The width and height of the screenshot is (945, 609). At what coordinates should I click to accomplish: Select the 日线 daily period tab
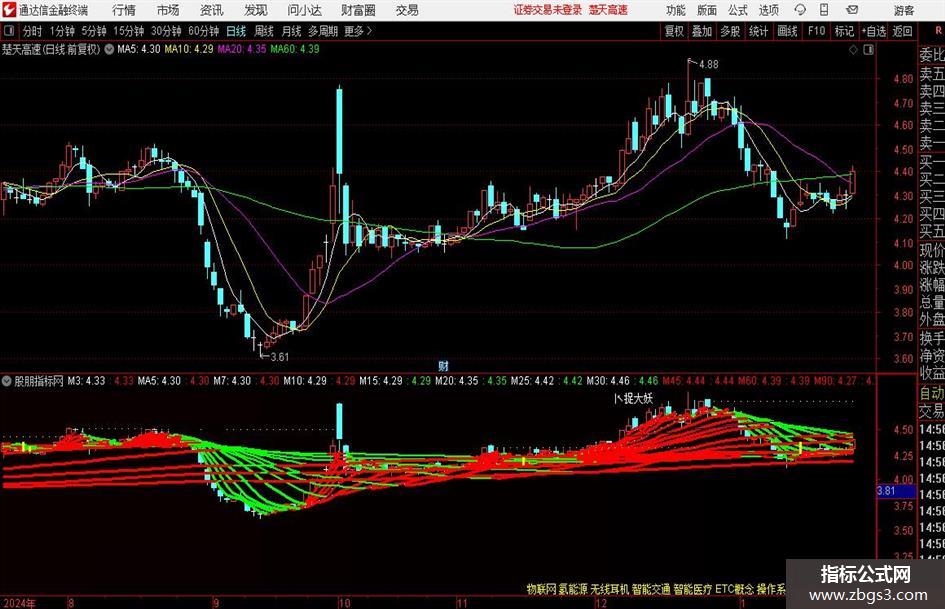pos(236,31)
